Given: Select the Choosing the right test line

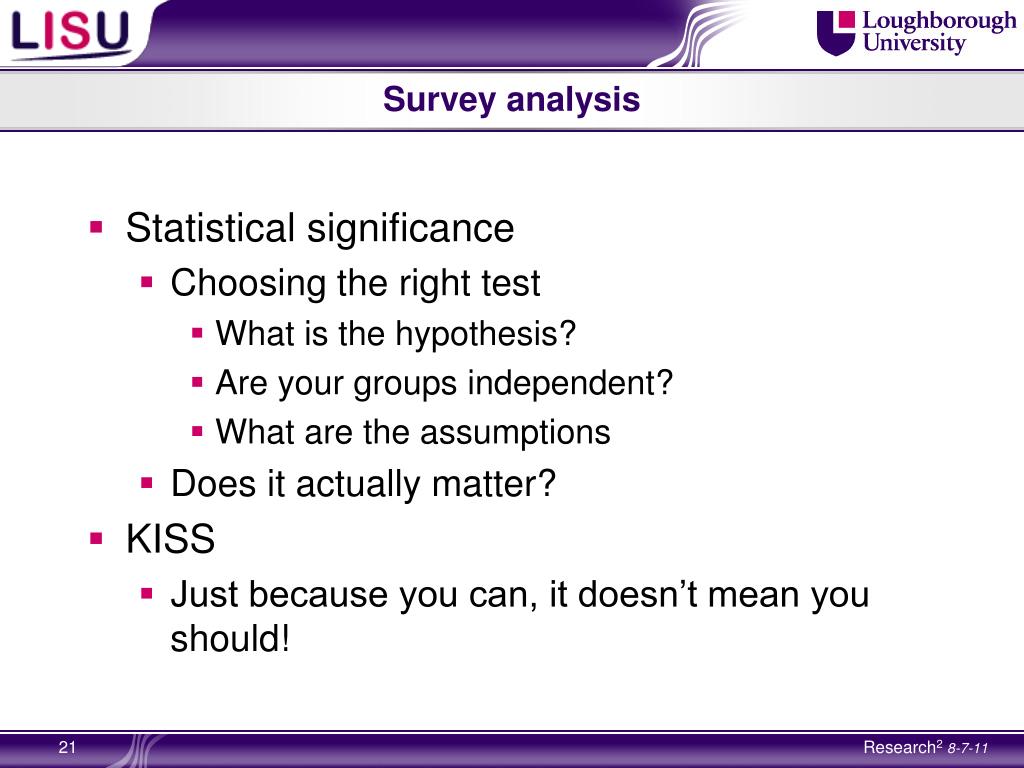Looking at the screenshot, I should (x=355, y=284).
